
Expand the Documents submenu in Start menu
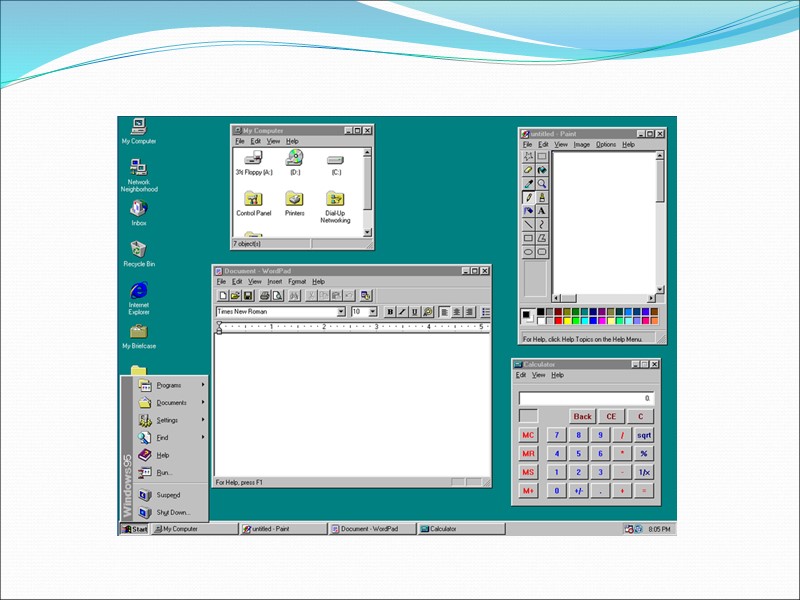point(170,403)
